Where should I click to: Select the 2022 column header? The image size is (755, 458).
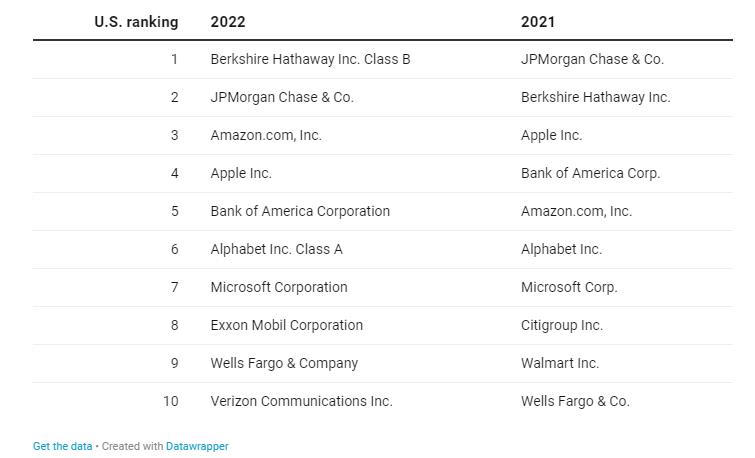pos(228,21)
